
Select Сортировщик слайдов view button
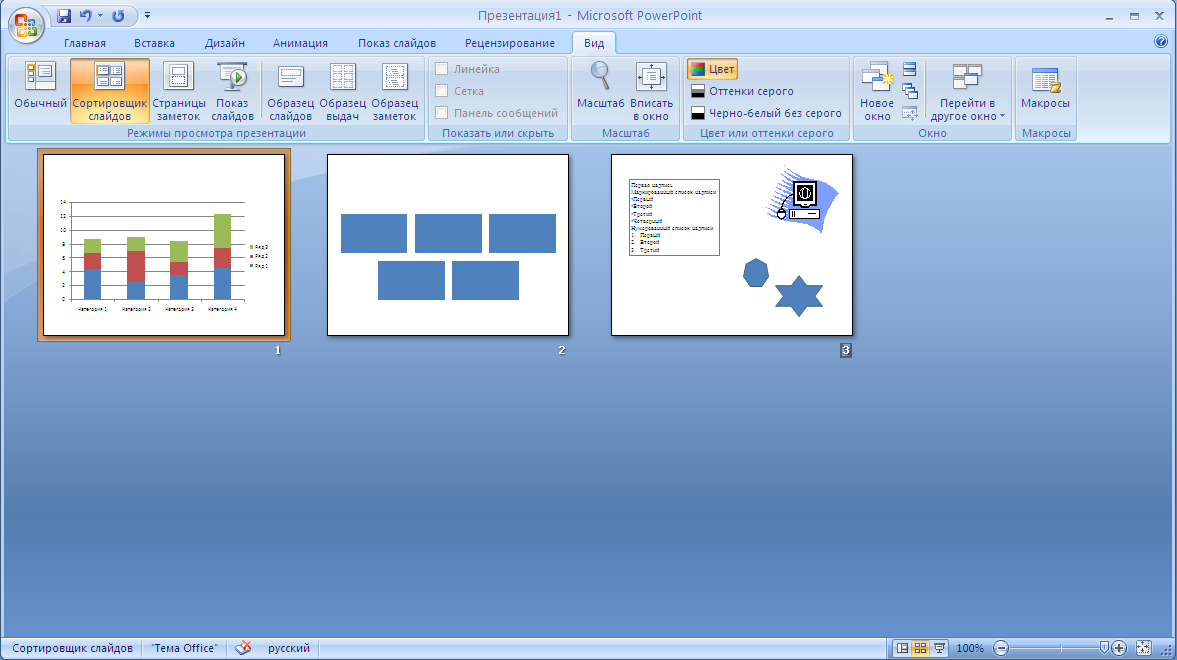(x=110, y=91)
